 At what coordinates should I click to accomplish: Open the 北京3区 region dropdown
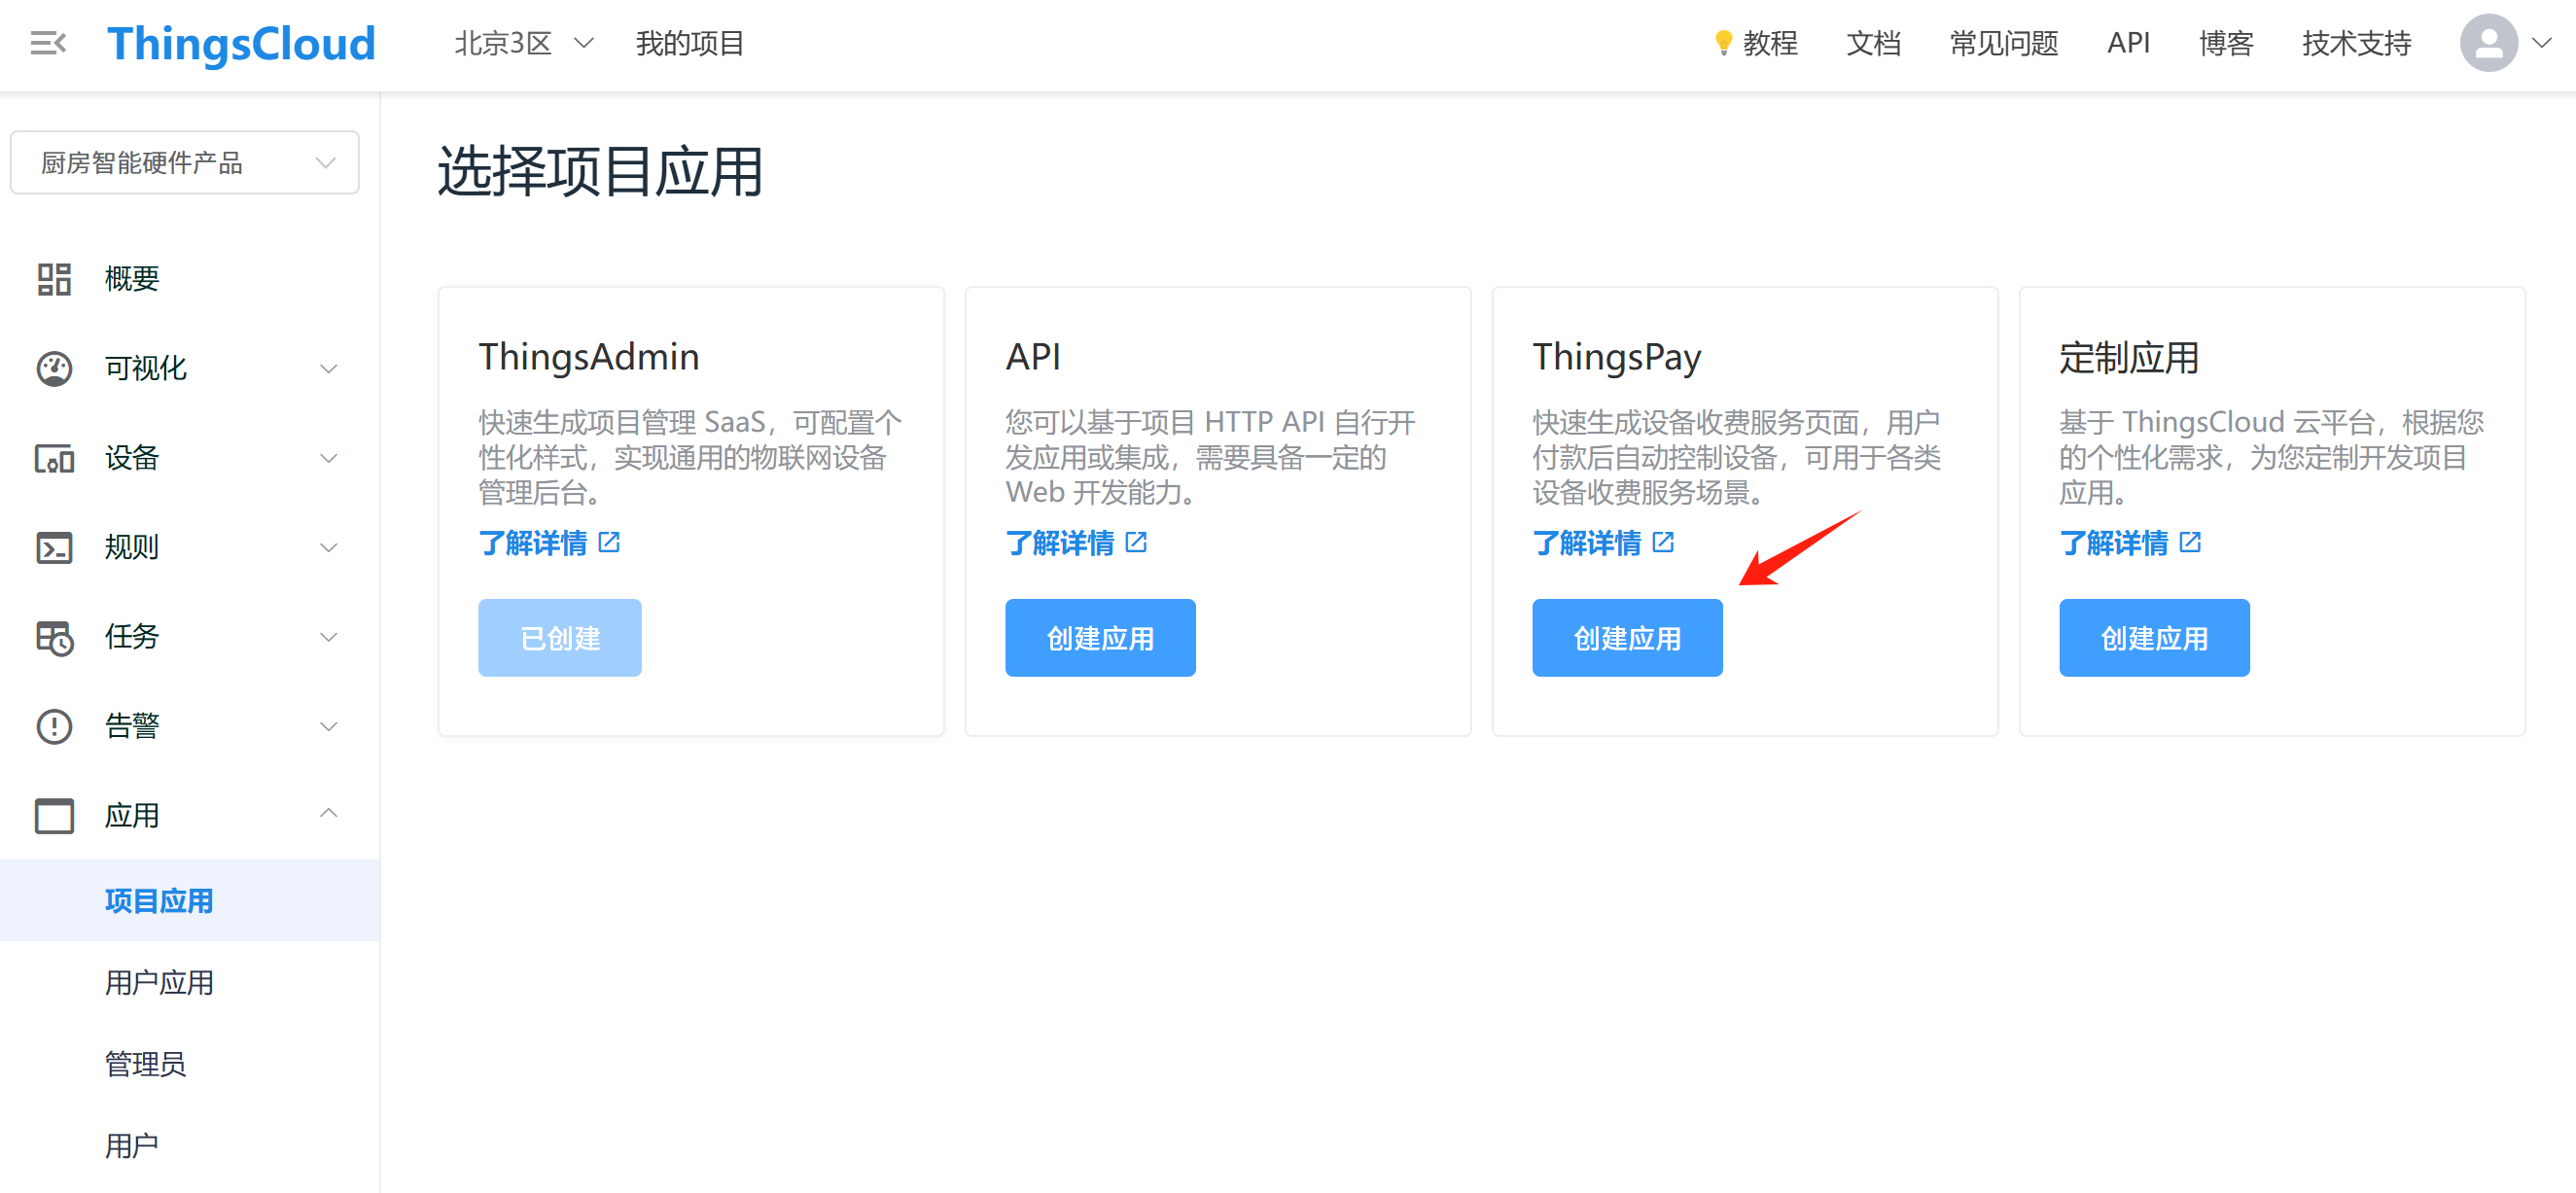click(524, 44)
